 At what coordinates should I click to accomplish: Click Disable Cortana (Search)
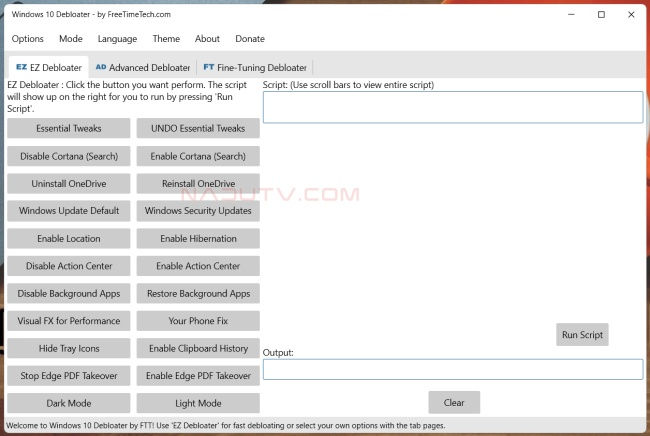pyautogui.click(x=69, y=156)
